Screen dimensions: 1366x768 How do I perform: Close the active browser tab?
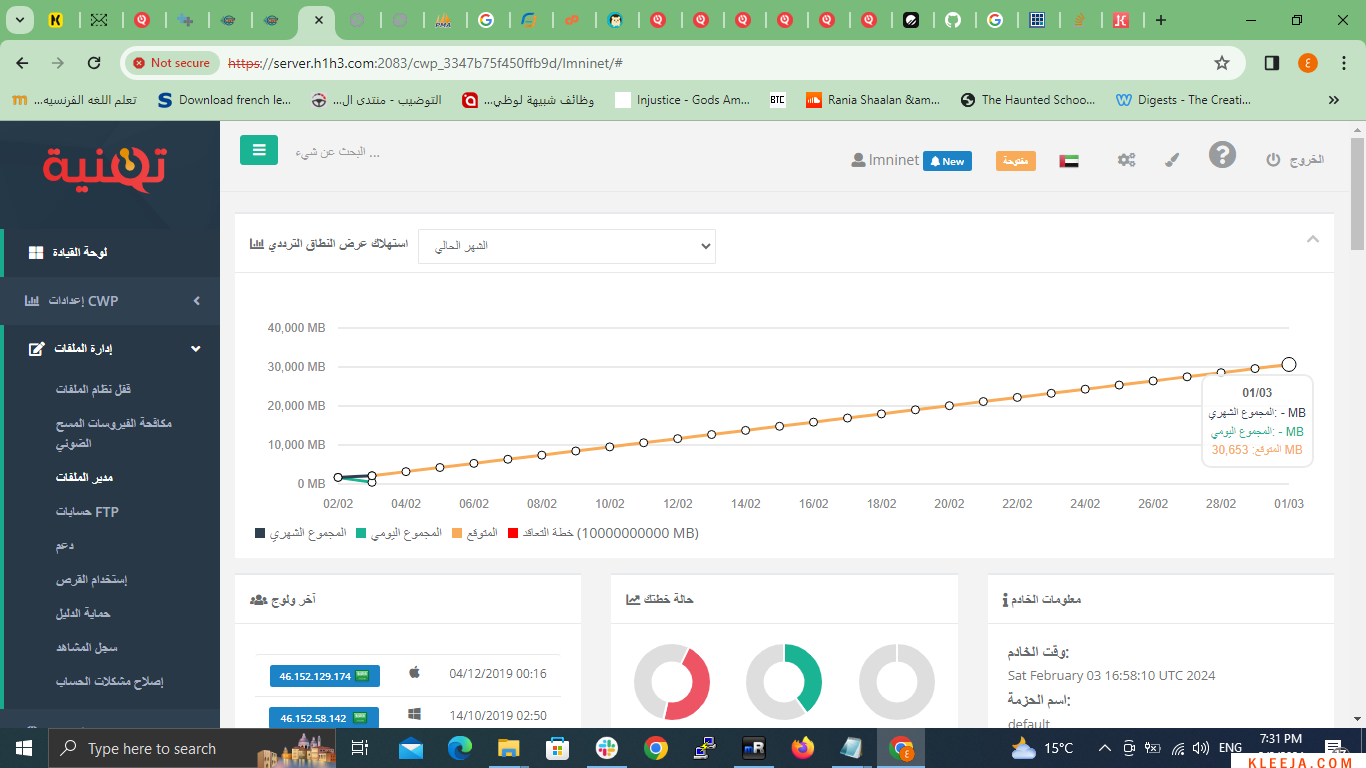318,20
